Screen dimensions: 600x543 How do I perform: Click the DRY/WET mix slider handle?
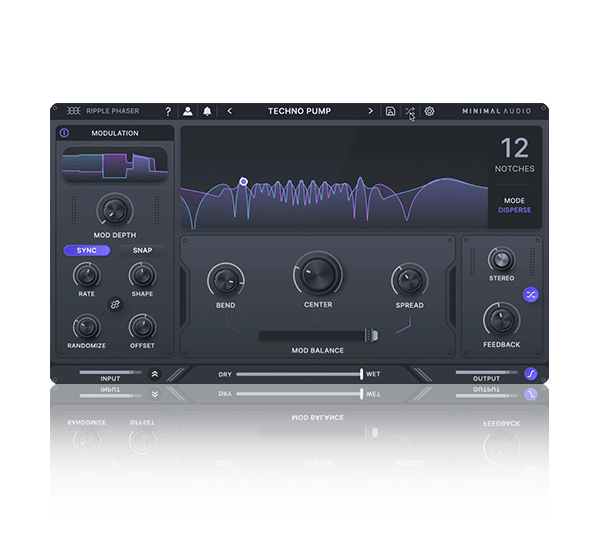click(361, 374)
